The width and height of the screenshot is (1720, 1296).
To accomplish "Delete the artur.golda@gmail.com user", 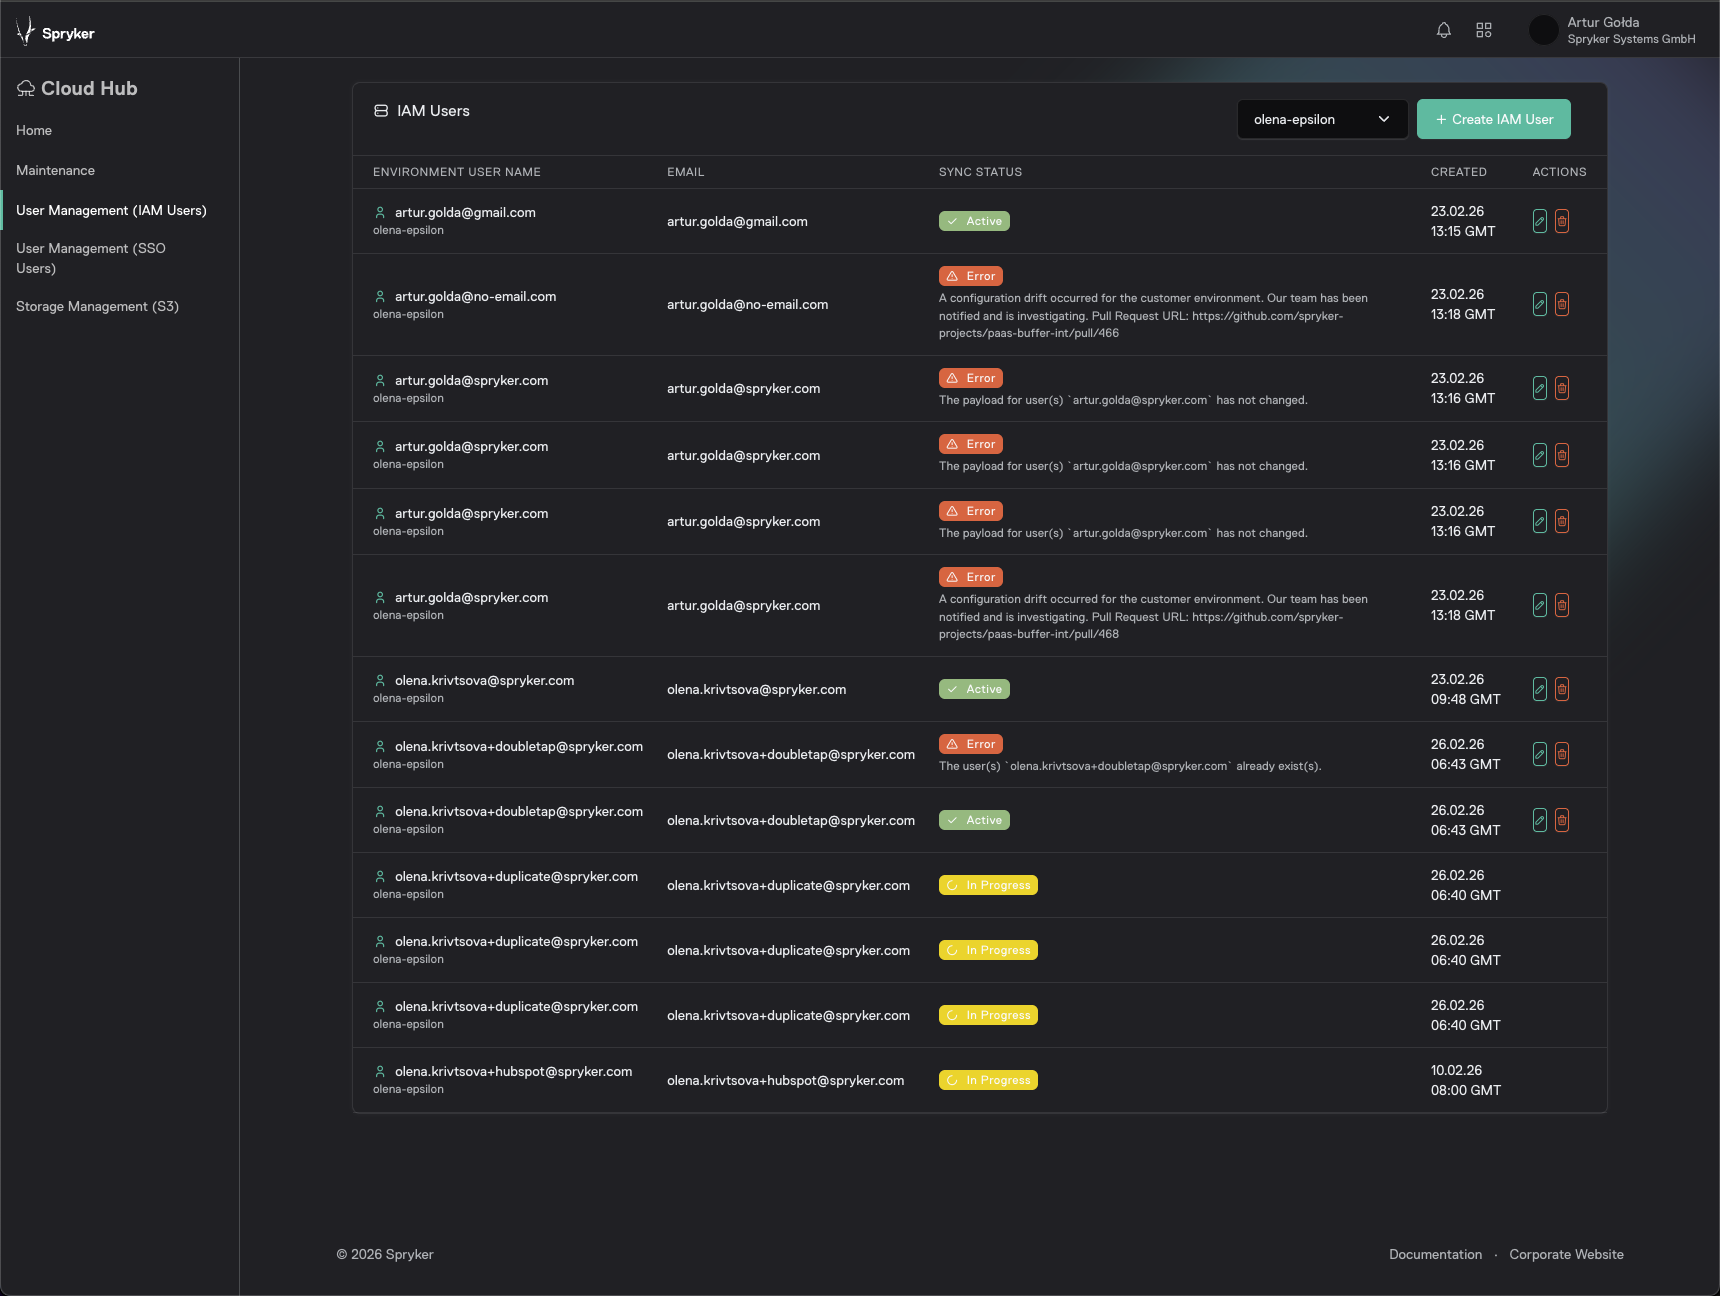I will point(1562,221).
